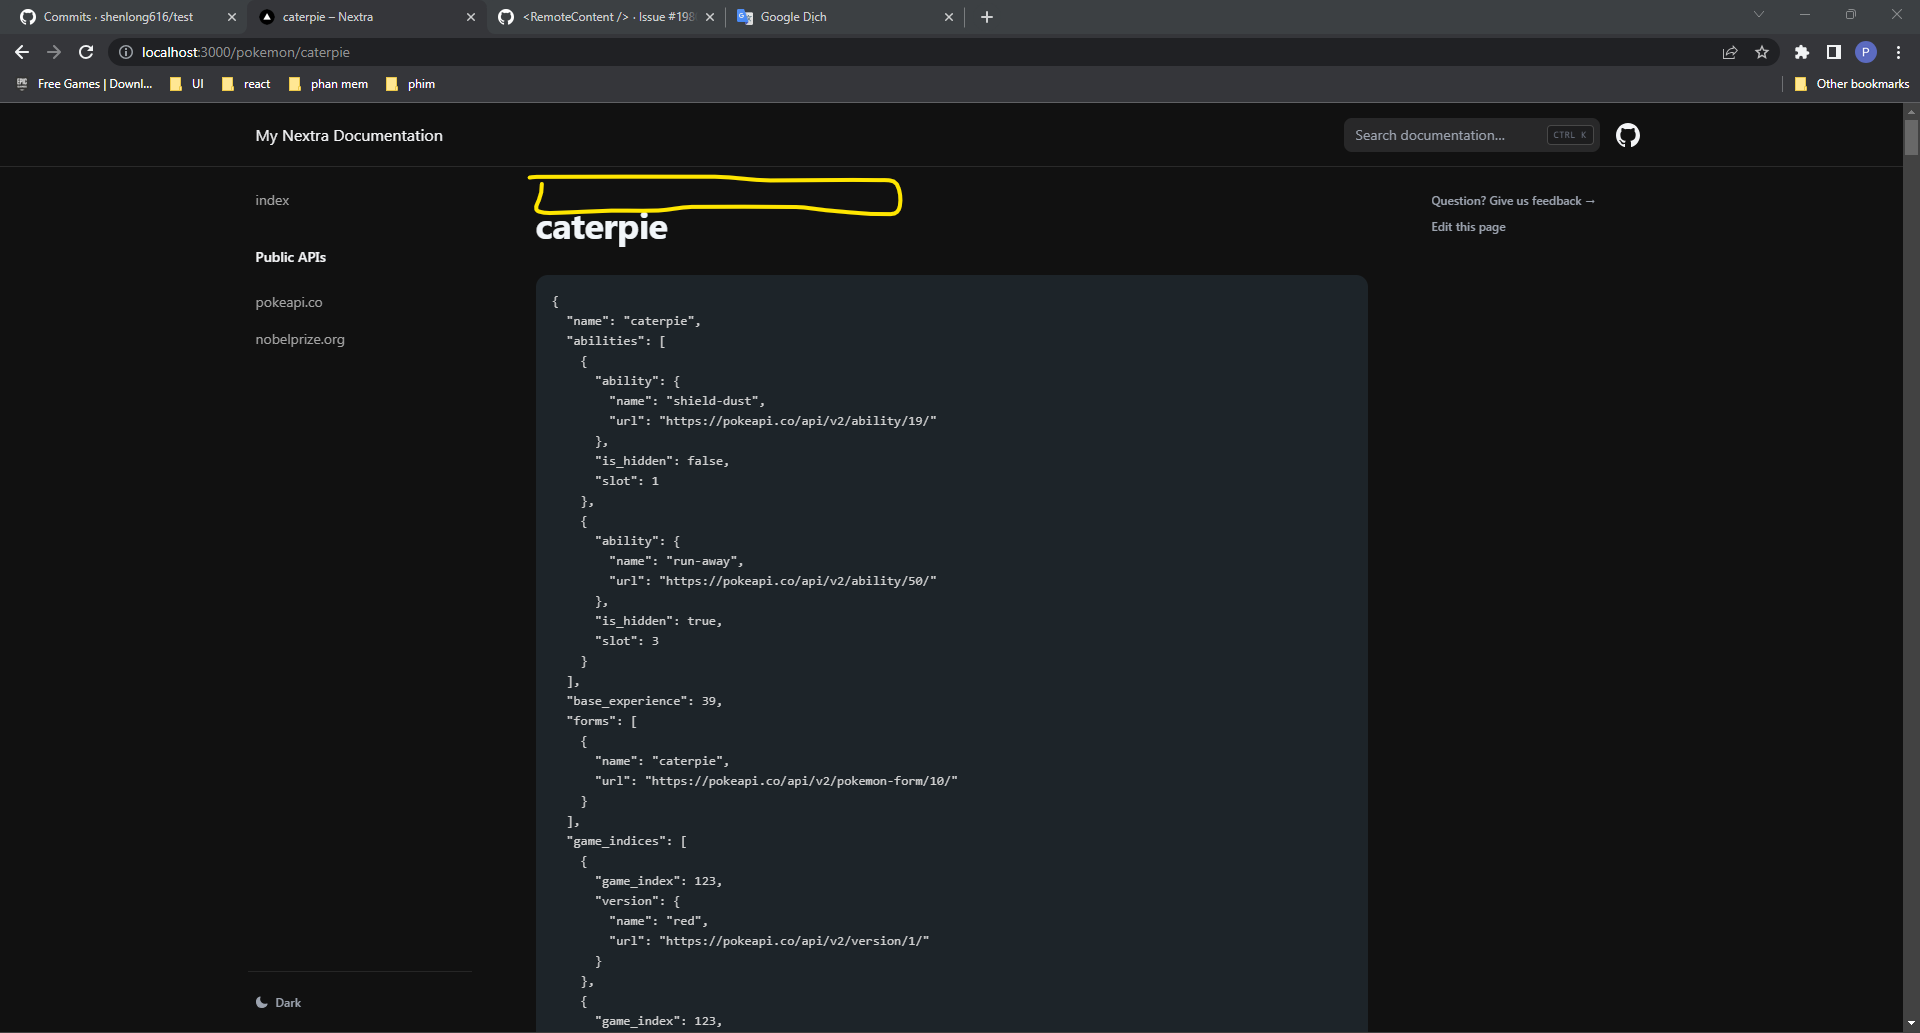Open the react bookmarks folder
Viewport: 1920px width, 1033px height.
click(x=246, y=84)
